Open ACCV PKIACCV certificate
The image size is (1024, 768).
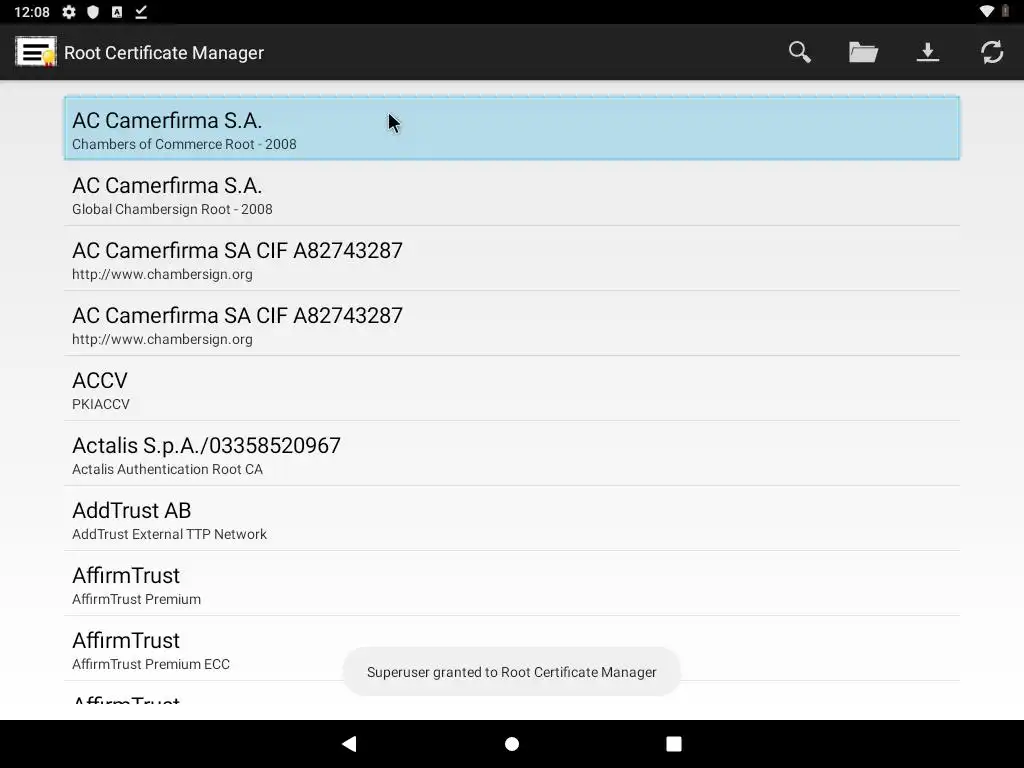(x=512, y=389)
